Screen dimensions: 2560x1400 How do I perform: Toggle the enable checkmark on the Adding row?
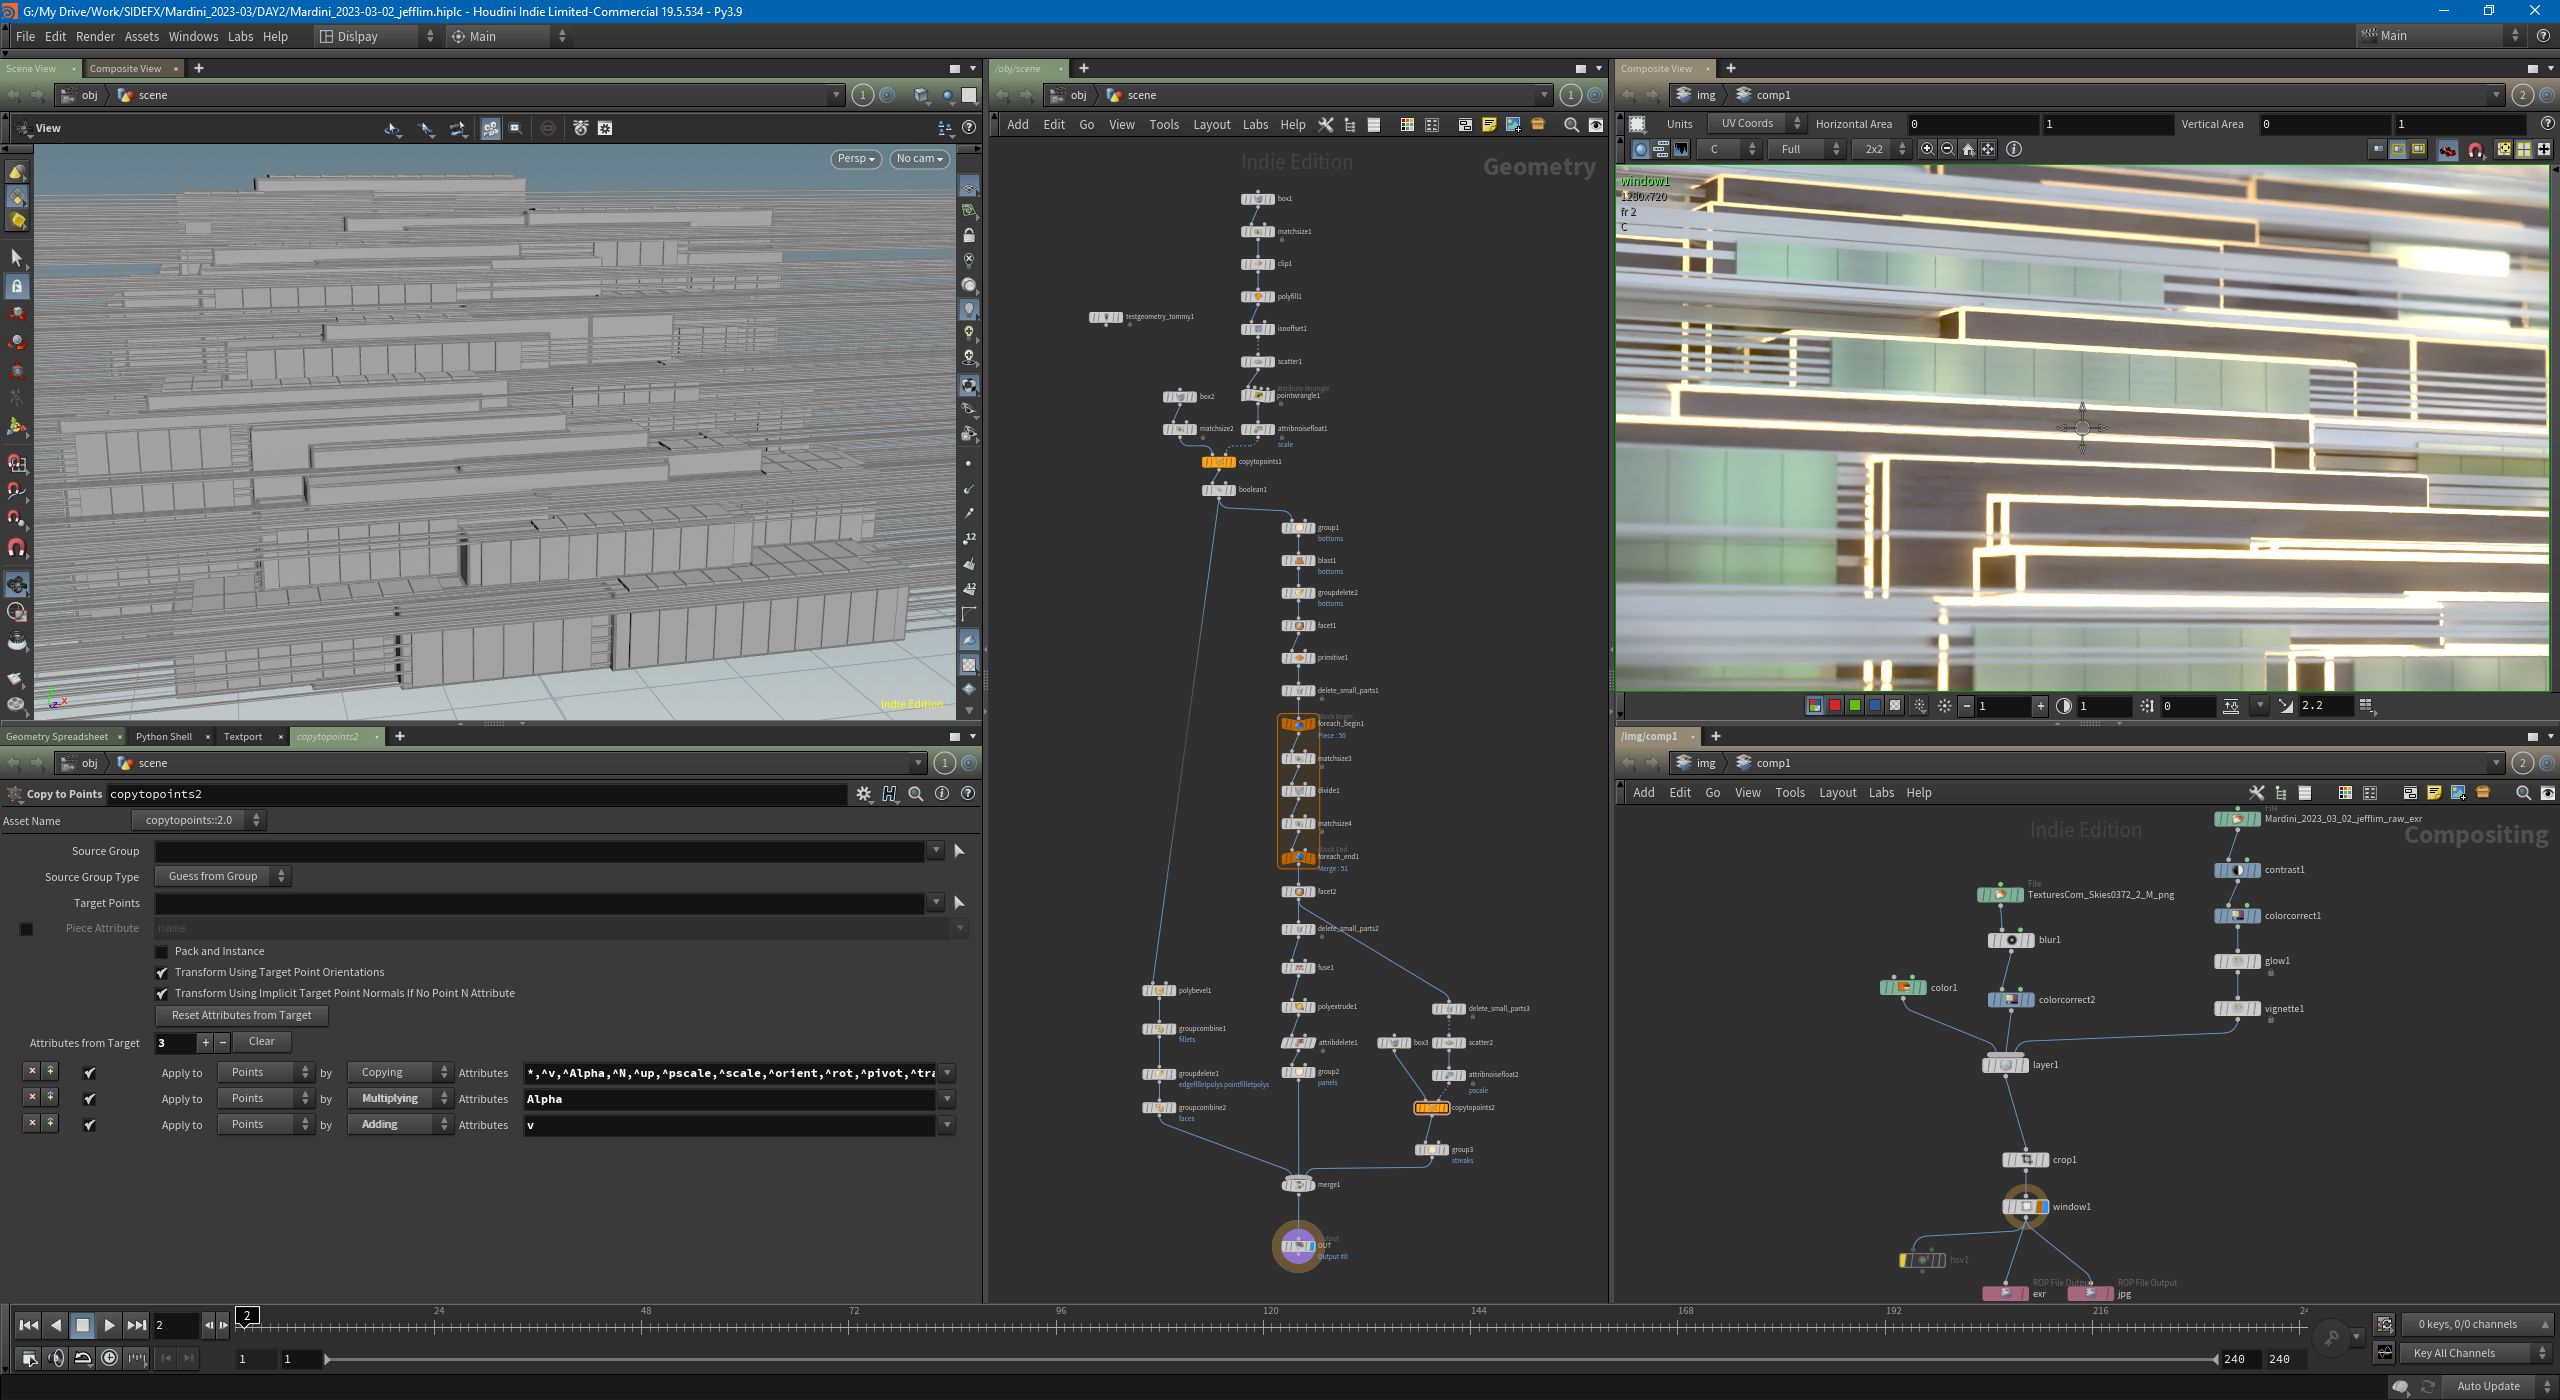[x=90, y=1125]
